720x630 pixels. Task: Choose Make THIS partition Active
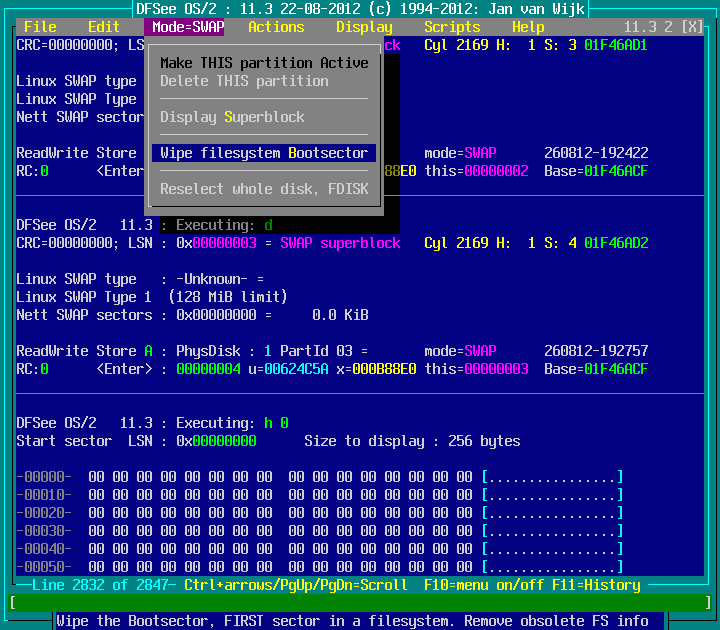tap(264, 63)
